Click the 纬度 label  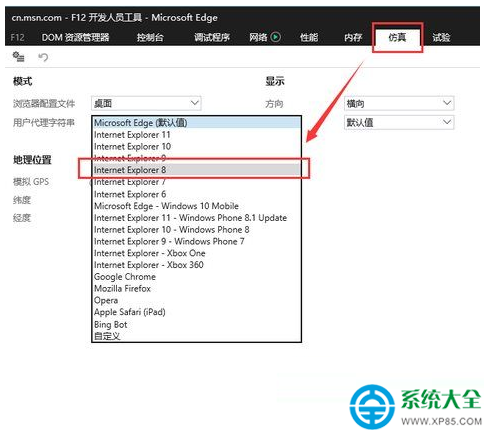pyautogui.click(x=22, y=200)
